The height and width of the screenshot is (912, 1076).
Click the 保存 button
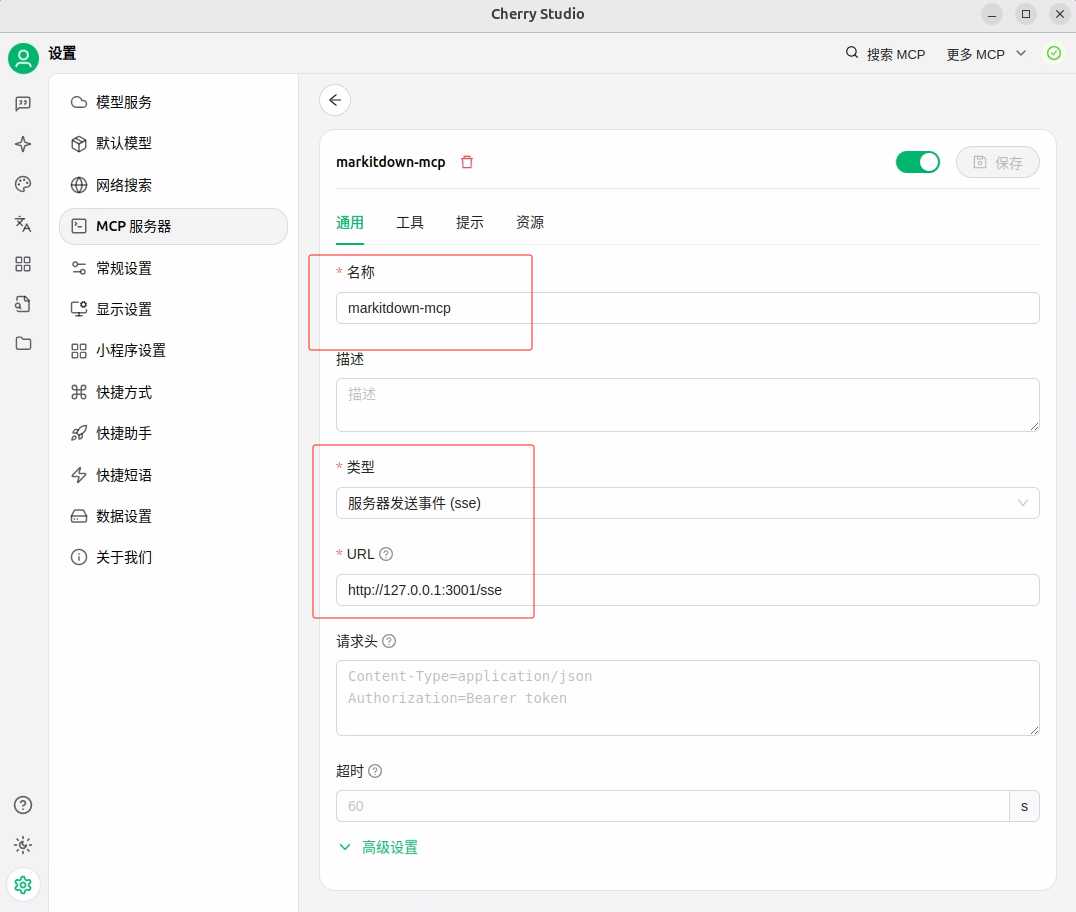coord(998,163)
